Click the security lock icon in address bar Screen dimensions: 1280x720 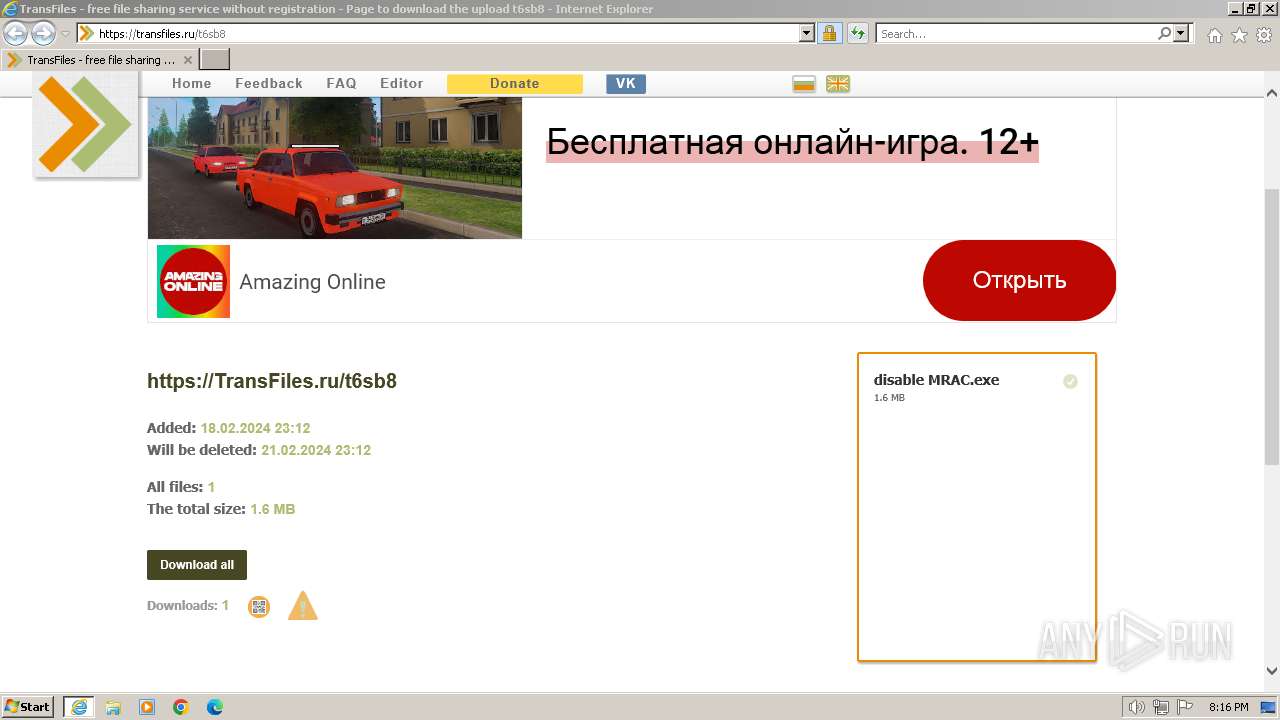coord(830,33)
